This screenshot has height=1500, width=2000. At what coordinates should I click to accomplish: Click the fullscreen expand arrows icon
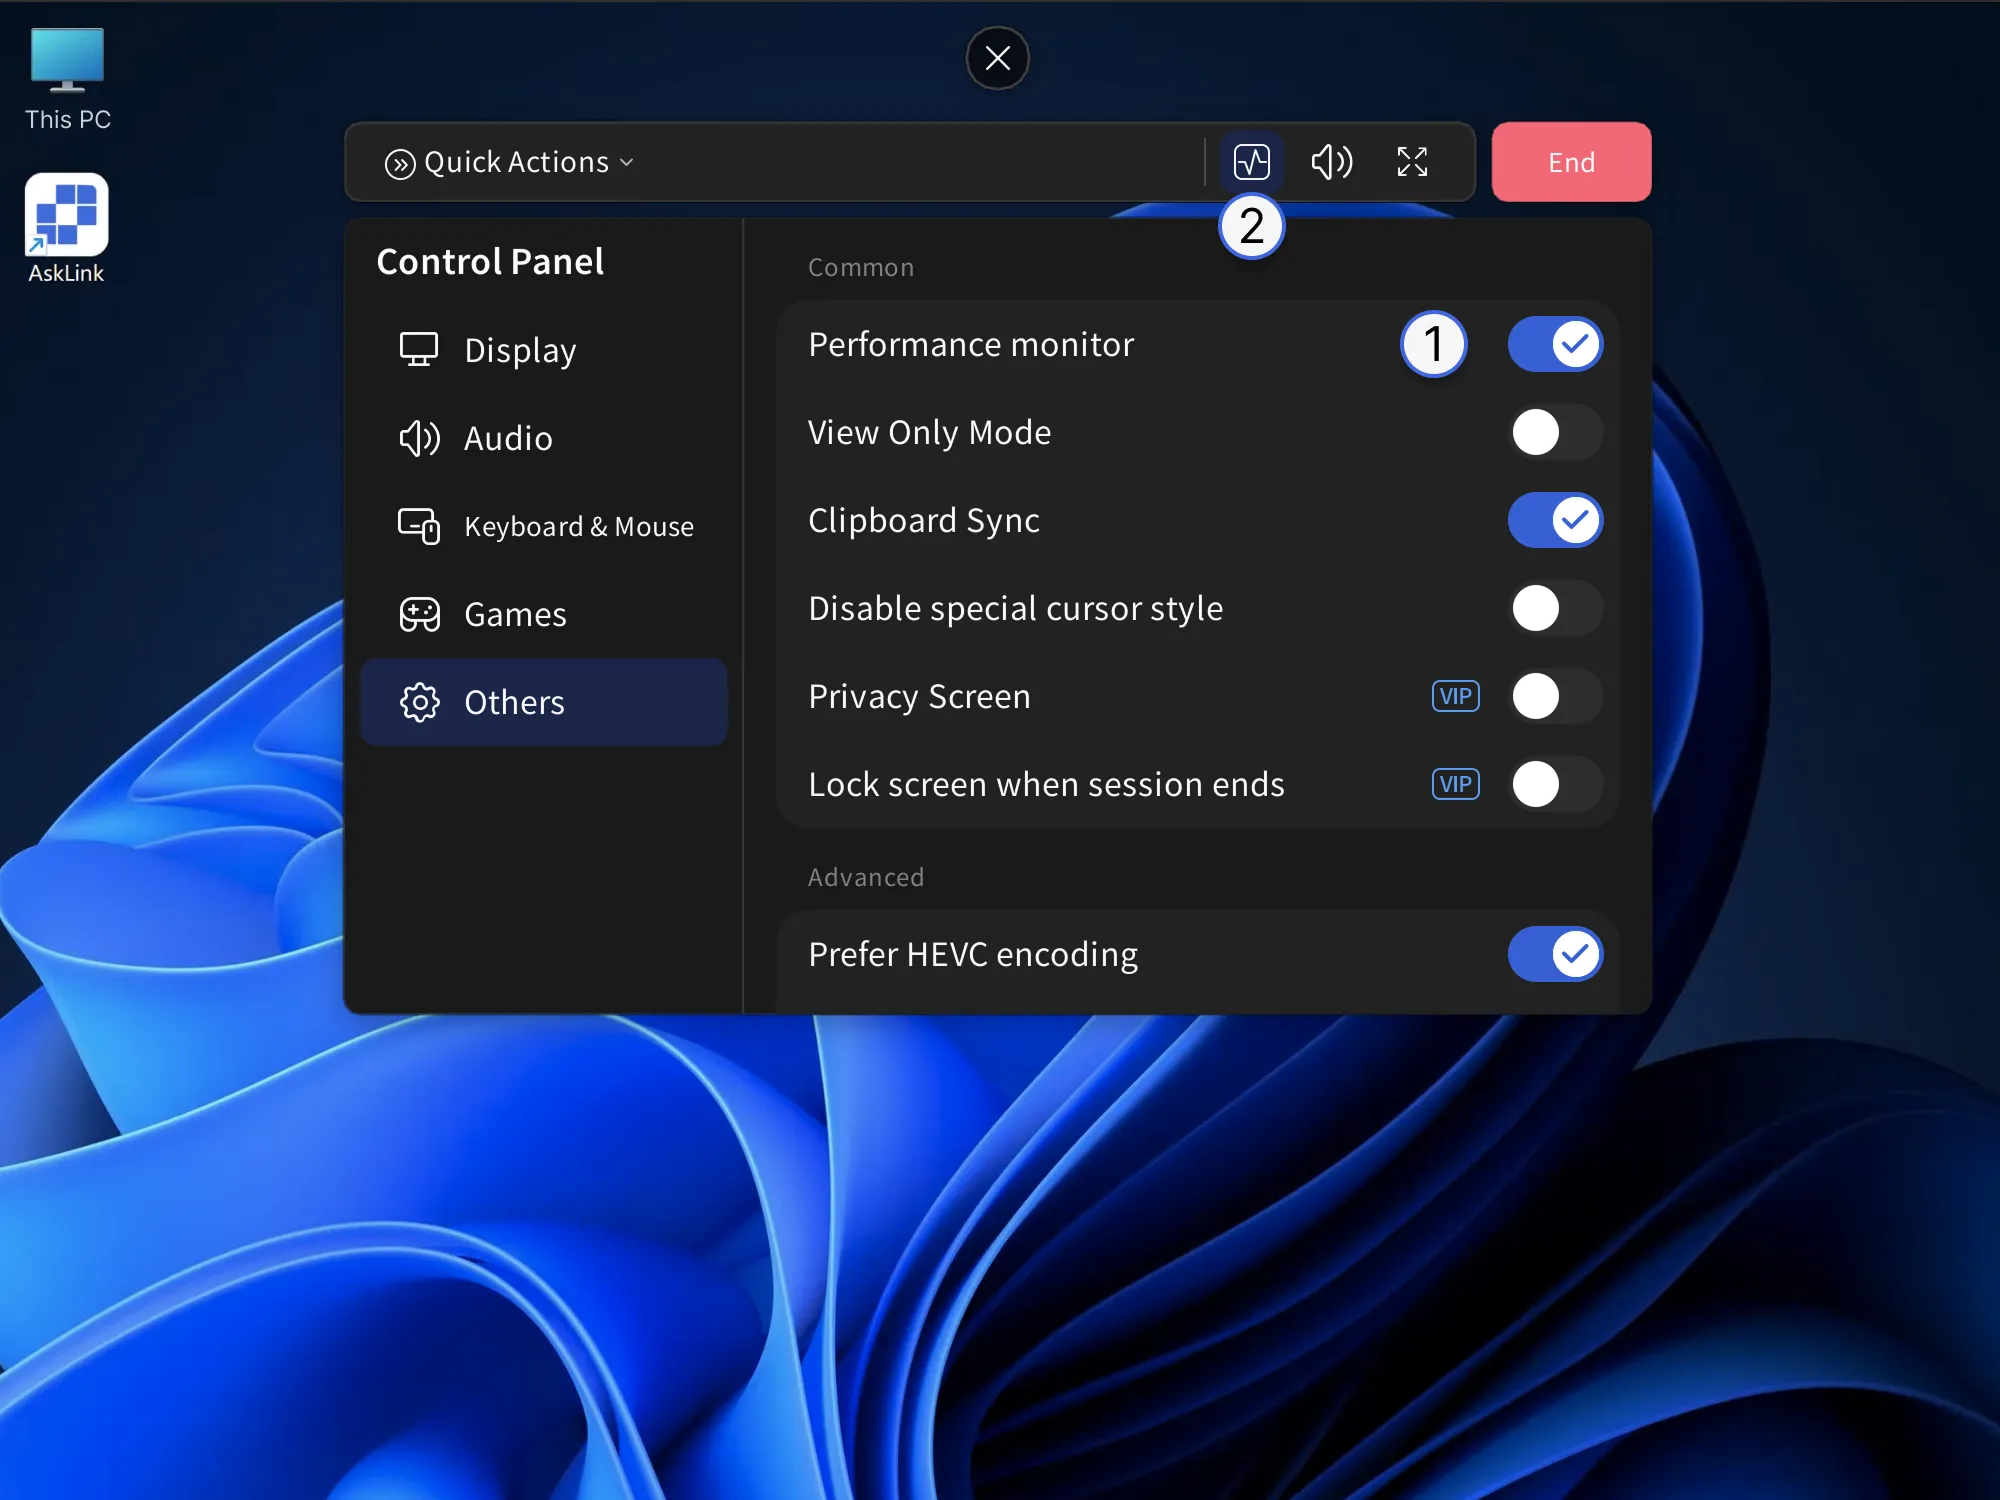pyautogui.click(x=1411, y=162)
